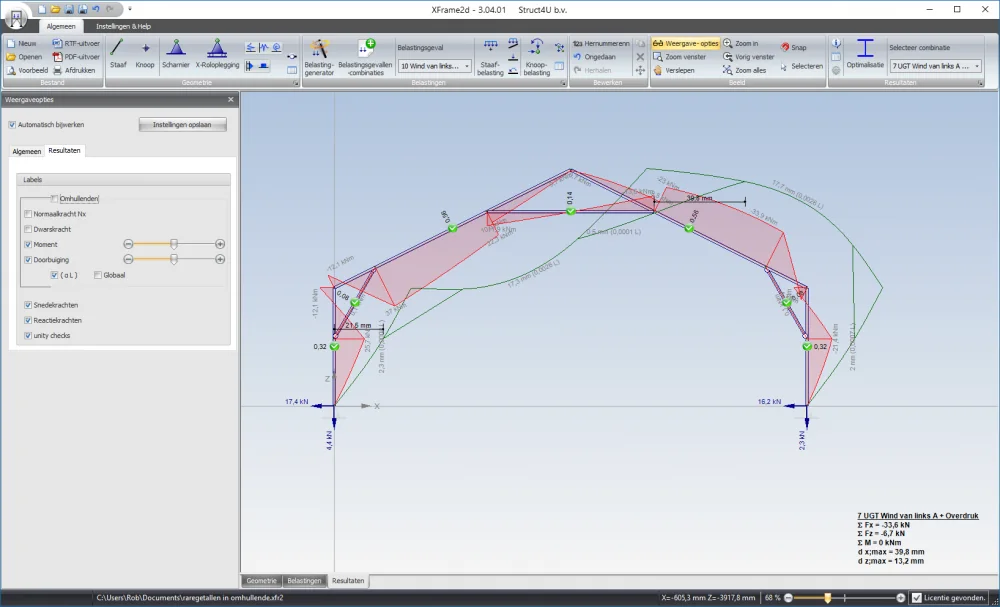Click the move arrows icon in Bewerken group
1000x607 pixels.
(x=640, y=70)
